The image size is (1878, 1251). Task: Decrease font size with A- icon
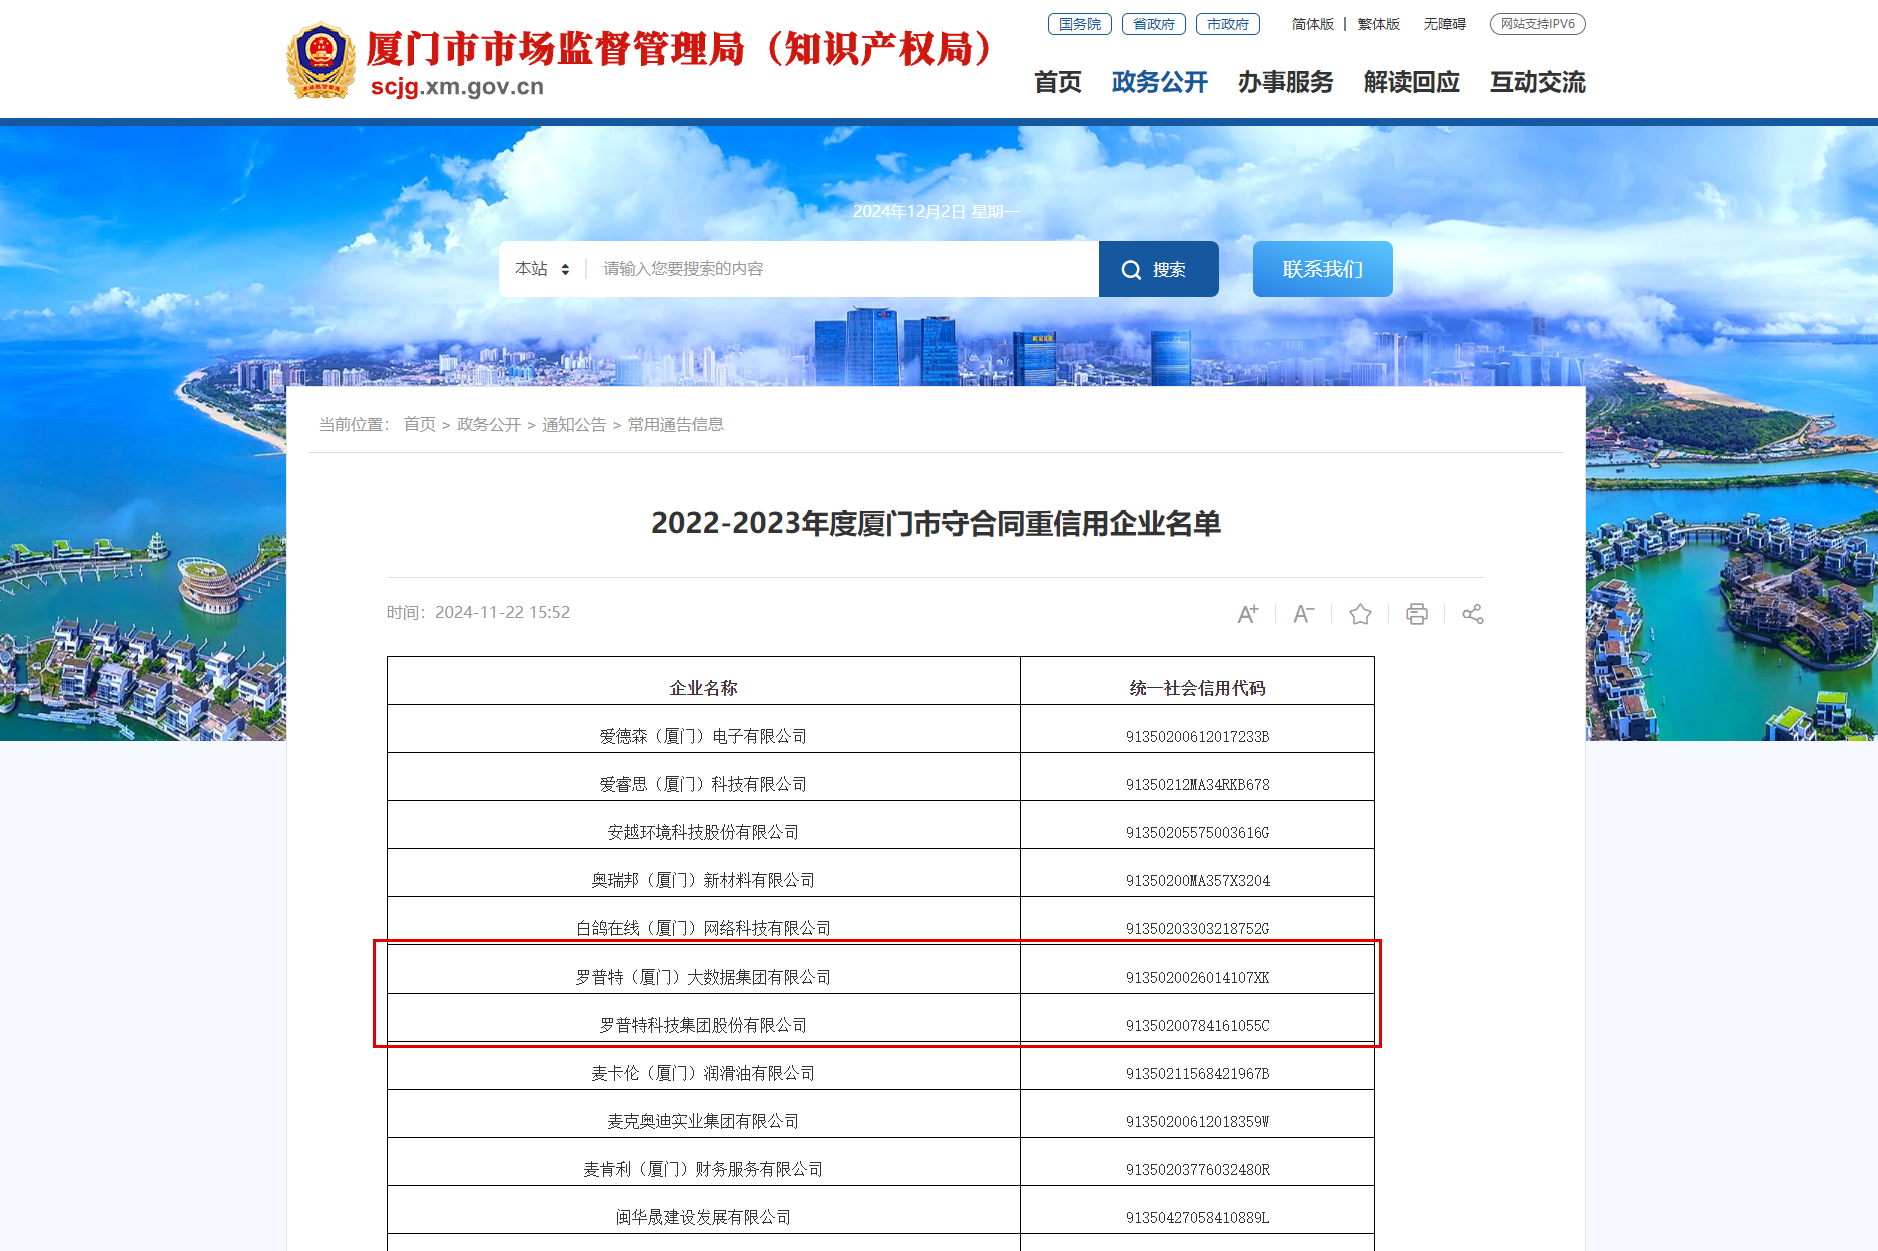(x=1303, y=614)
